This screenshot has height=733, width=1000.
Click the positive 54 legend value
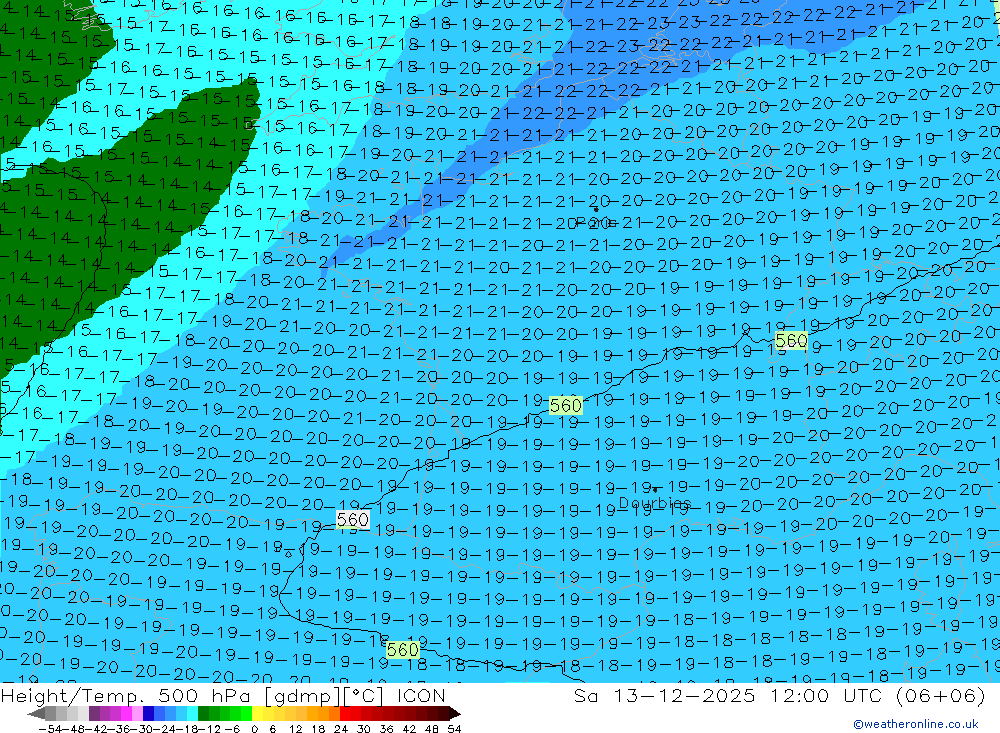click(x=454, y=729)
